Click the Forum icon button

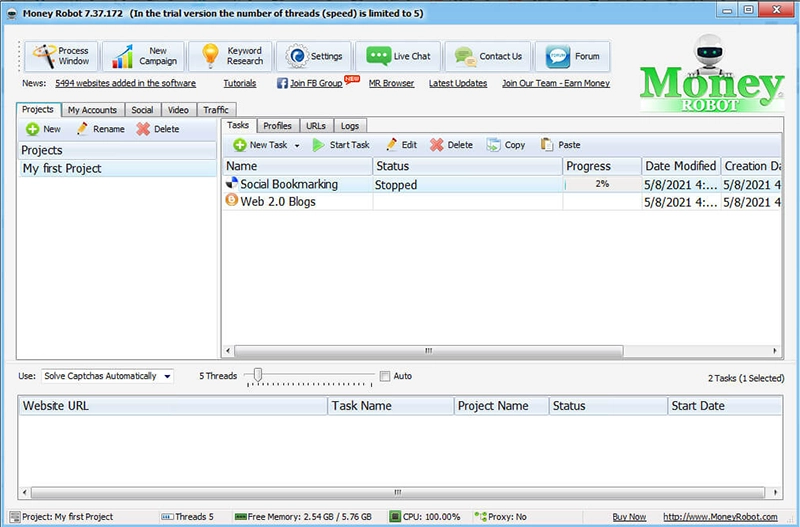(x=572, y=56)
